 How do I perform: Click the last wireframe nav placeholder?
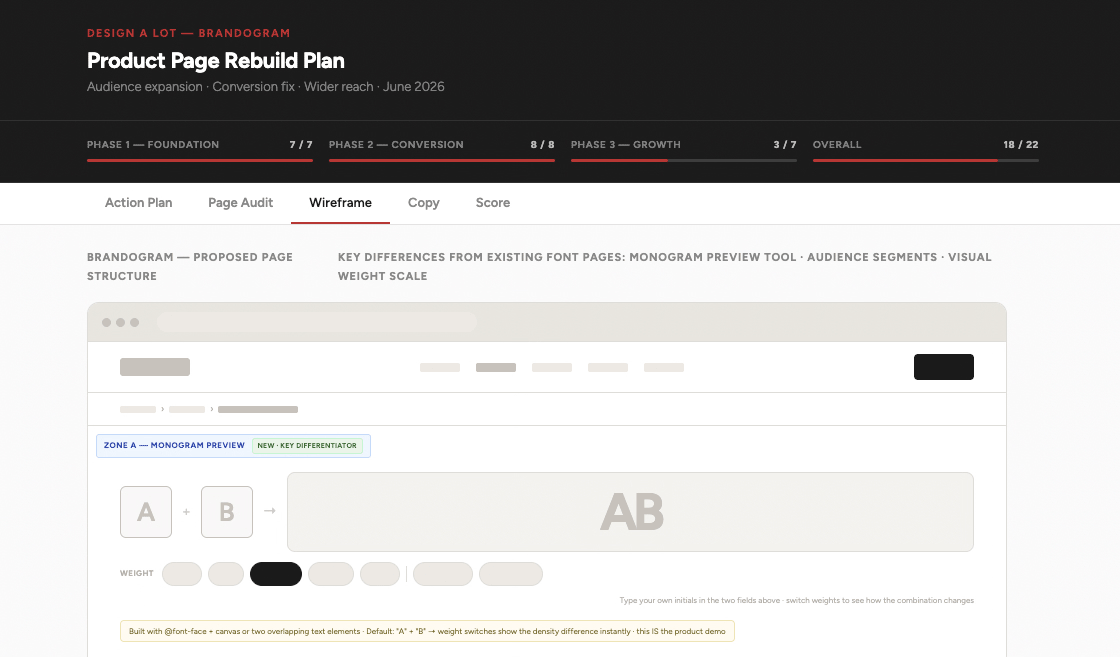pyautogui.click(x=664, y=368)
